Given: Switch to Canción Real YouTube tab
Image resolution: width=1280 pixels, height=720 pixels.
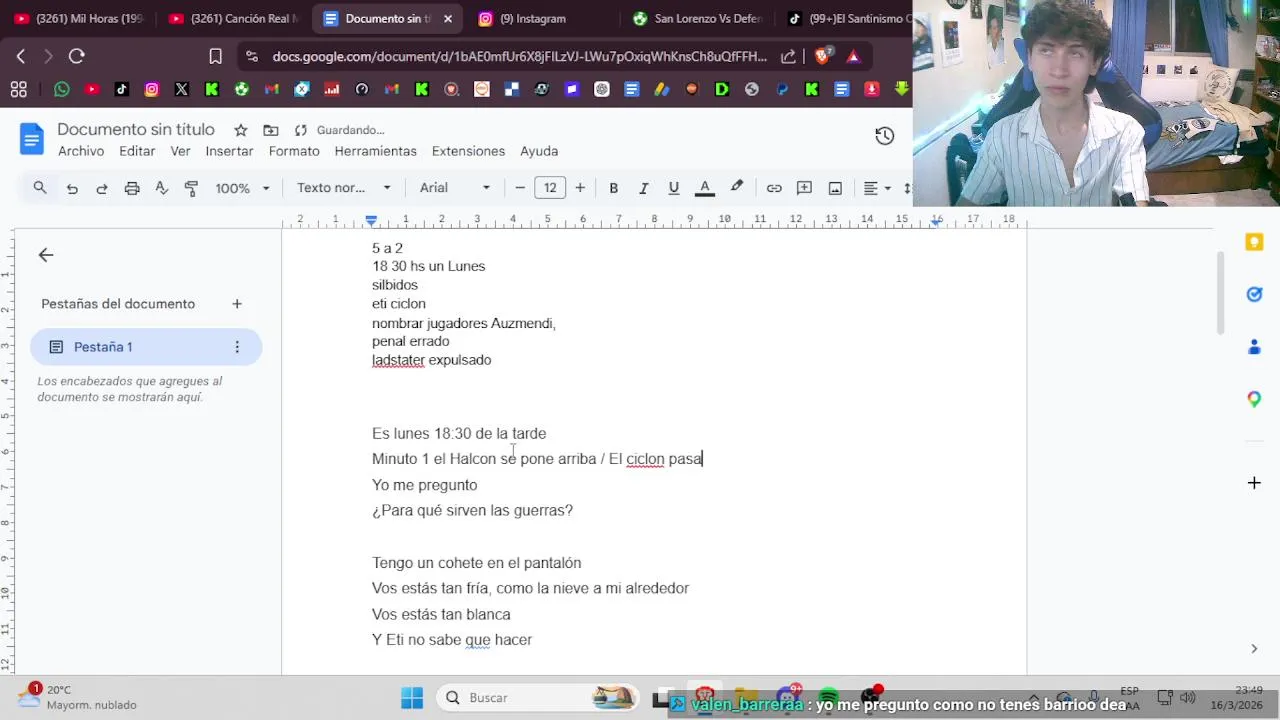Looking at the screenshot, I should coord(234,18).
